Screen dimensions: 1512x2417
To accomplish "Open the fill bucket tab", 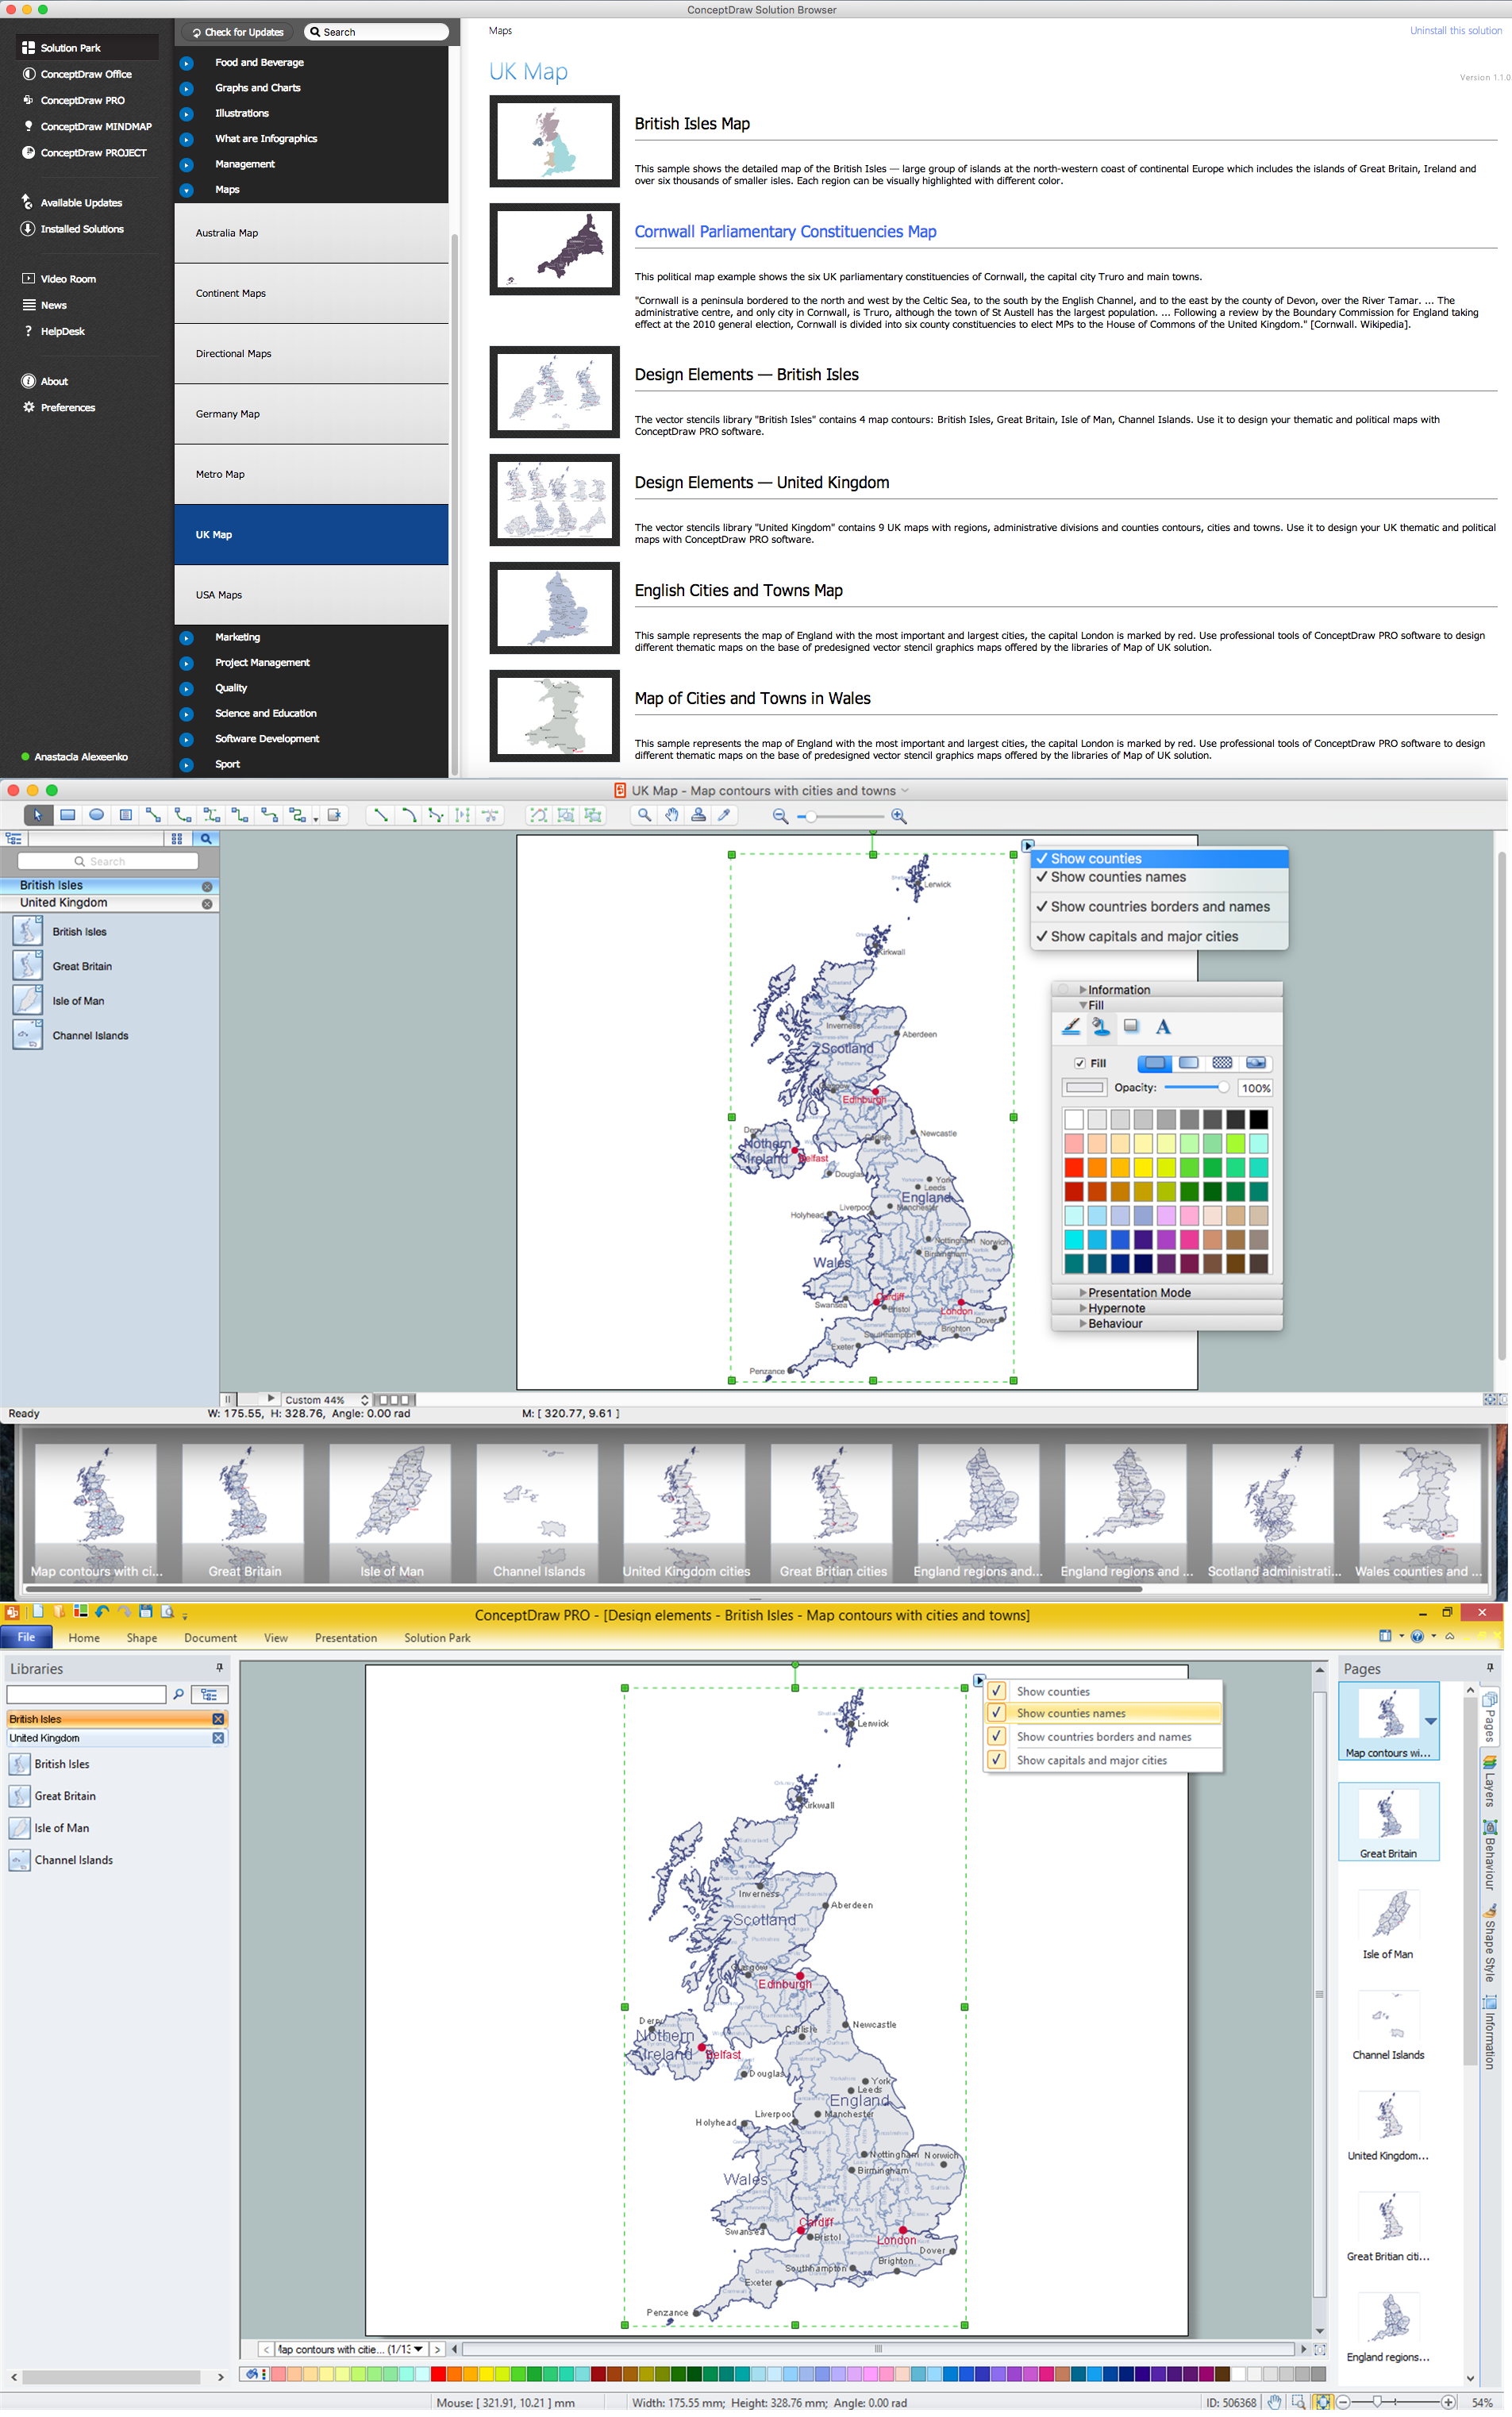I will coord(1101,1027).
